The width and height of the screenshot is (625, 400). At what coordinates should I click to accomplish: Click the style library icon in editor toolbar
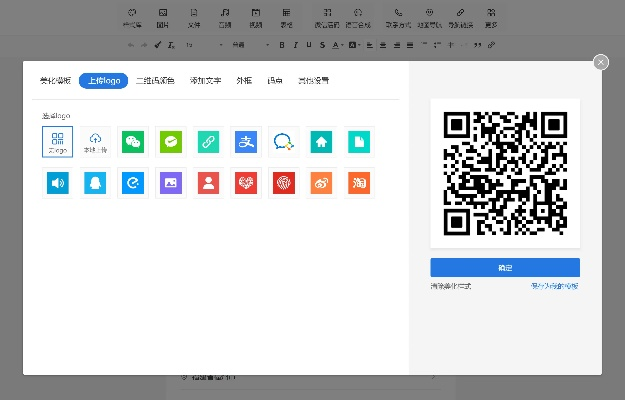click(132, 13)
